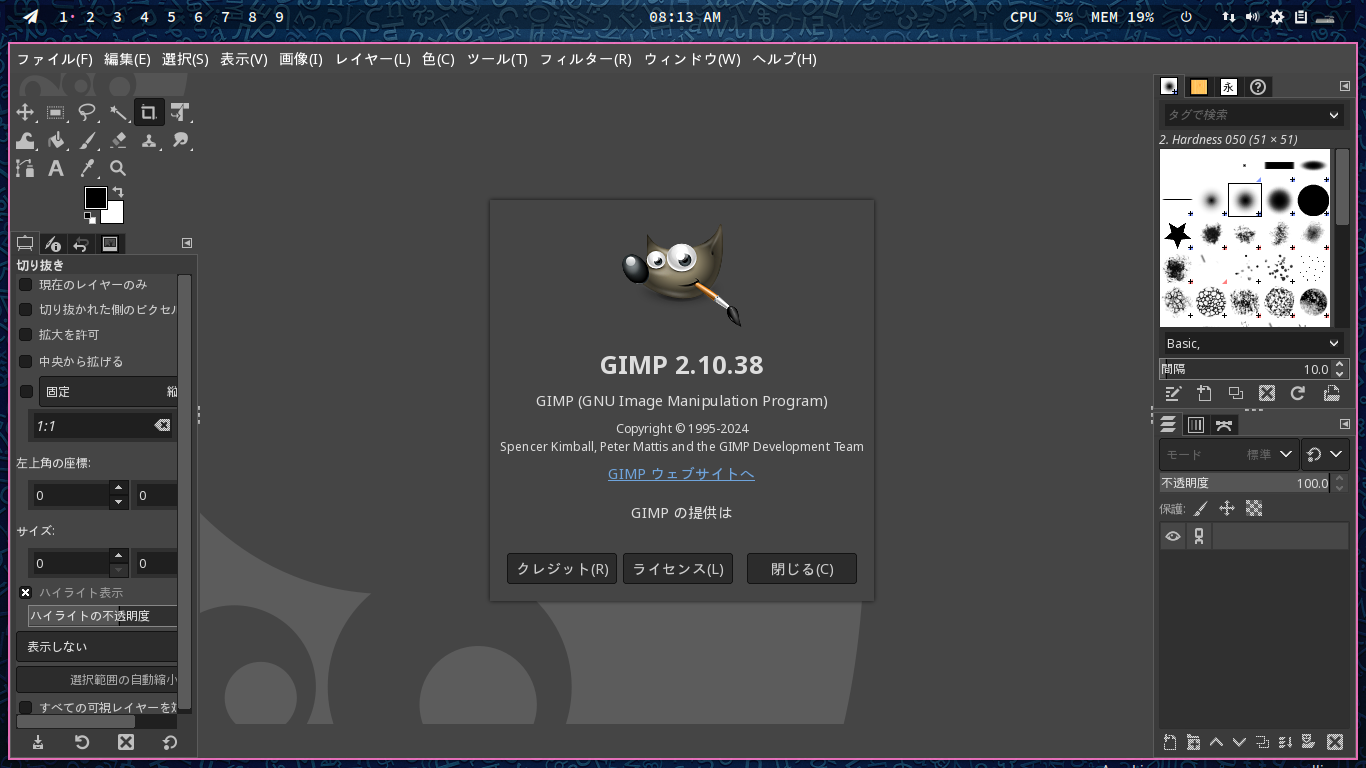This screenshot has height=768, width=1366.
Task: Select the Bucket Fill tool
Action: (x=57, y=141)
